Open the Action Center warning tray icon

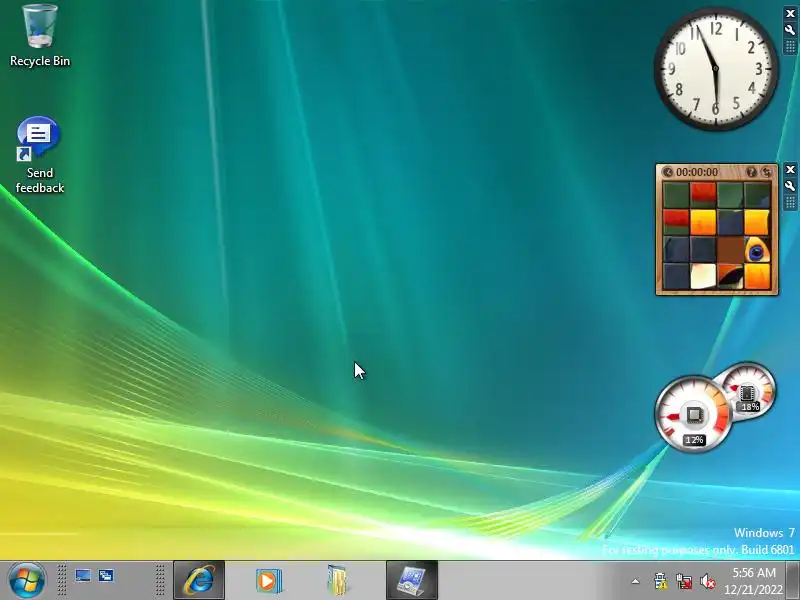point(660,581)
